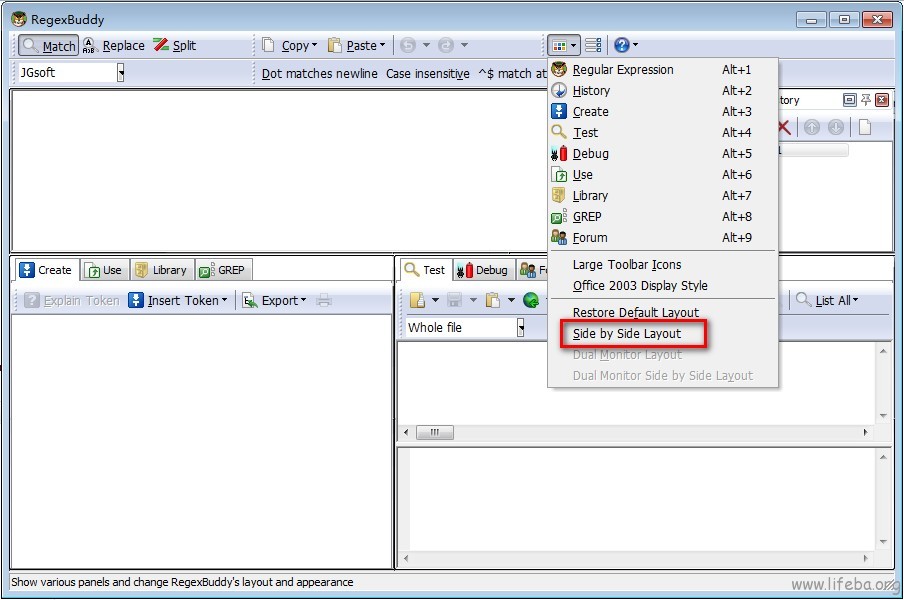
Task: Choose Test menu entry
Action: (x=662, y=133)
